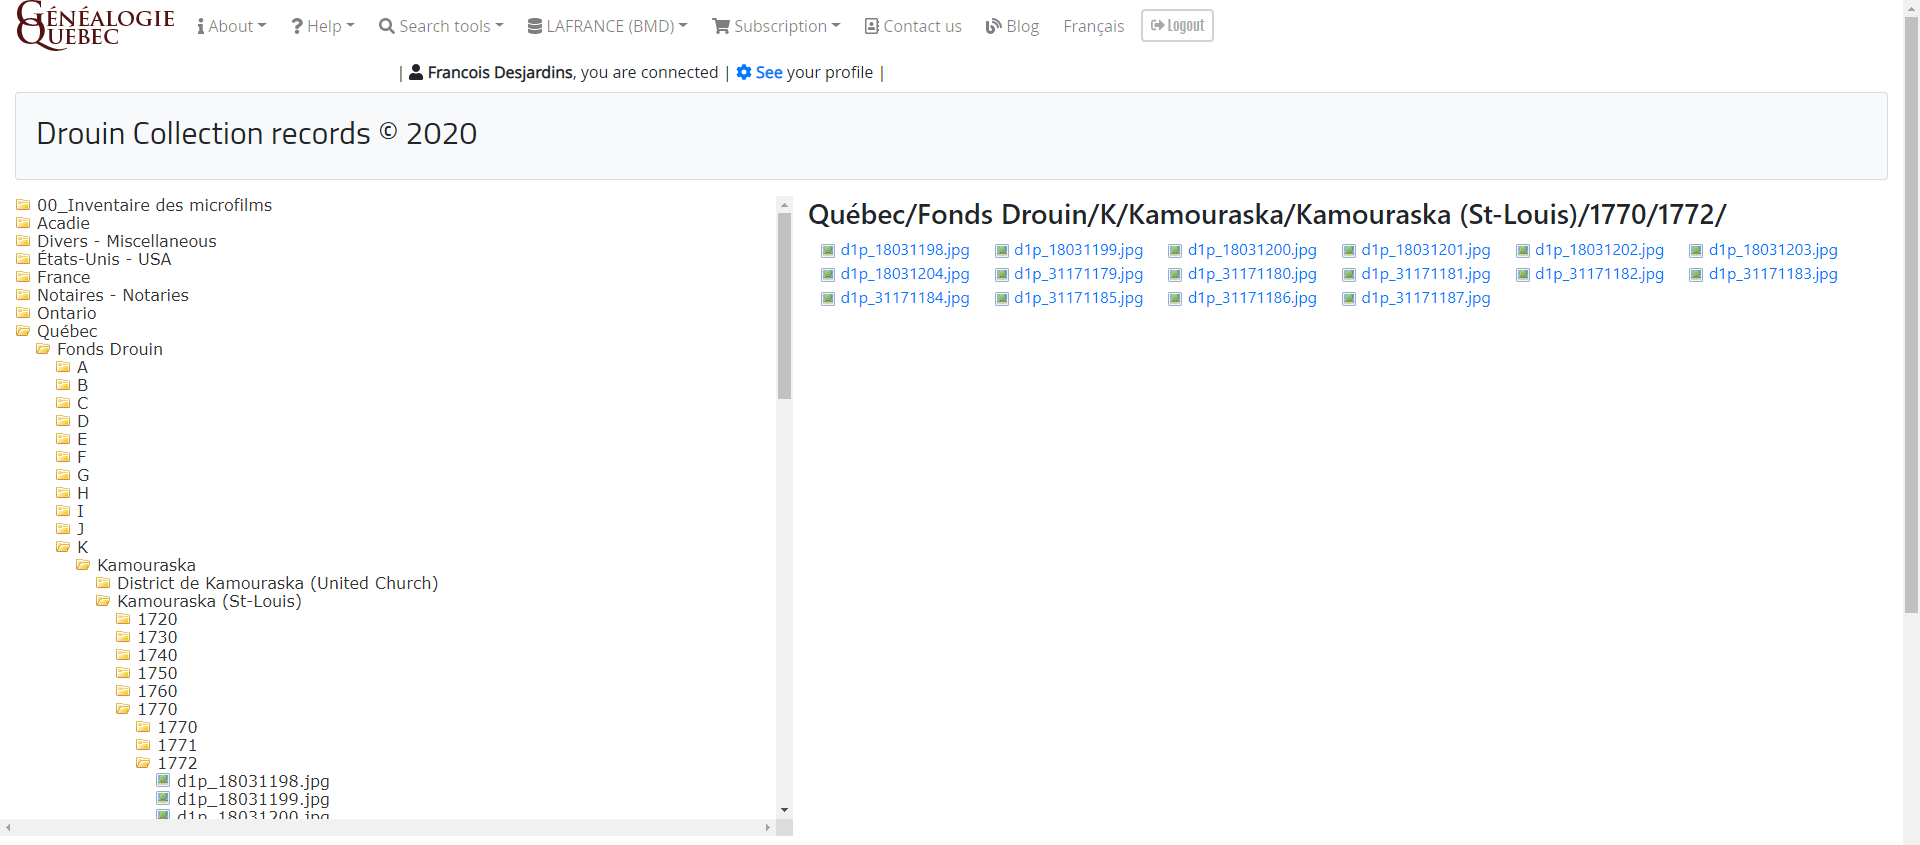This screenshot has height=845, width=1920.
Task: Open the Acadie folder icon
Action: 23,223
